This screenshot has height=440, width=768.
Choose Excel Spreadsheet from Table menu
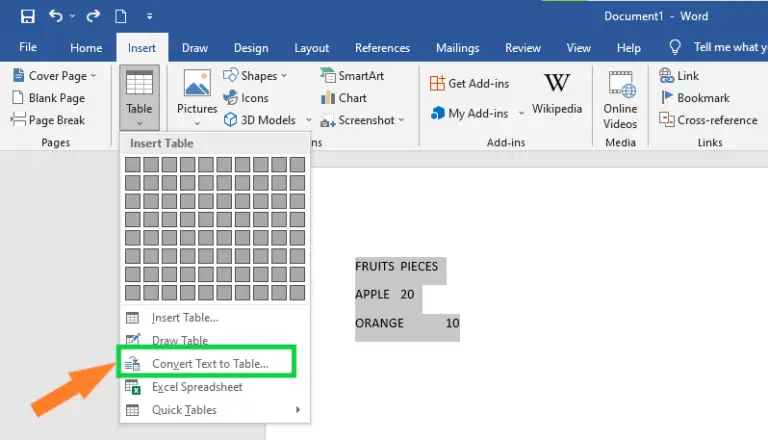197,387
